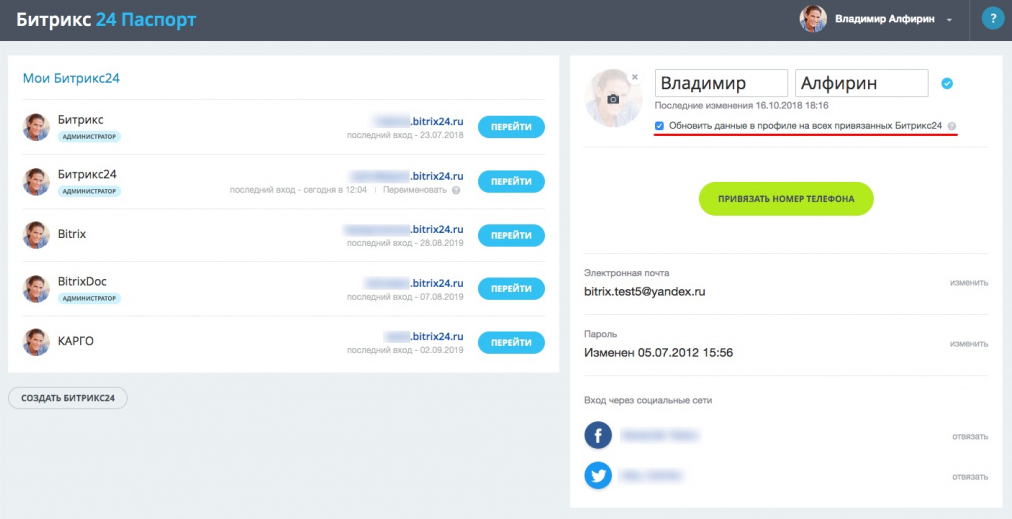Click text Изменен 05.07.2012 15:56
Image resolution: width=1012 pixels, height=519 pixels.
[658, 353]
